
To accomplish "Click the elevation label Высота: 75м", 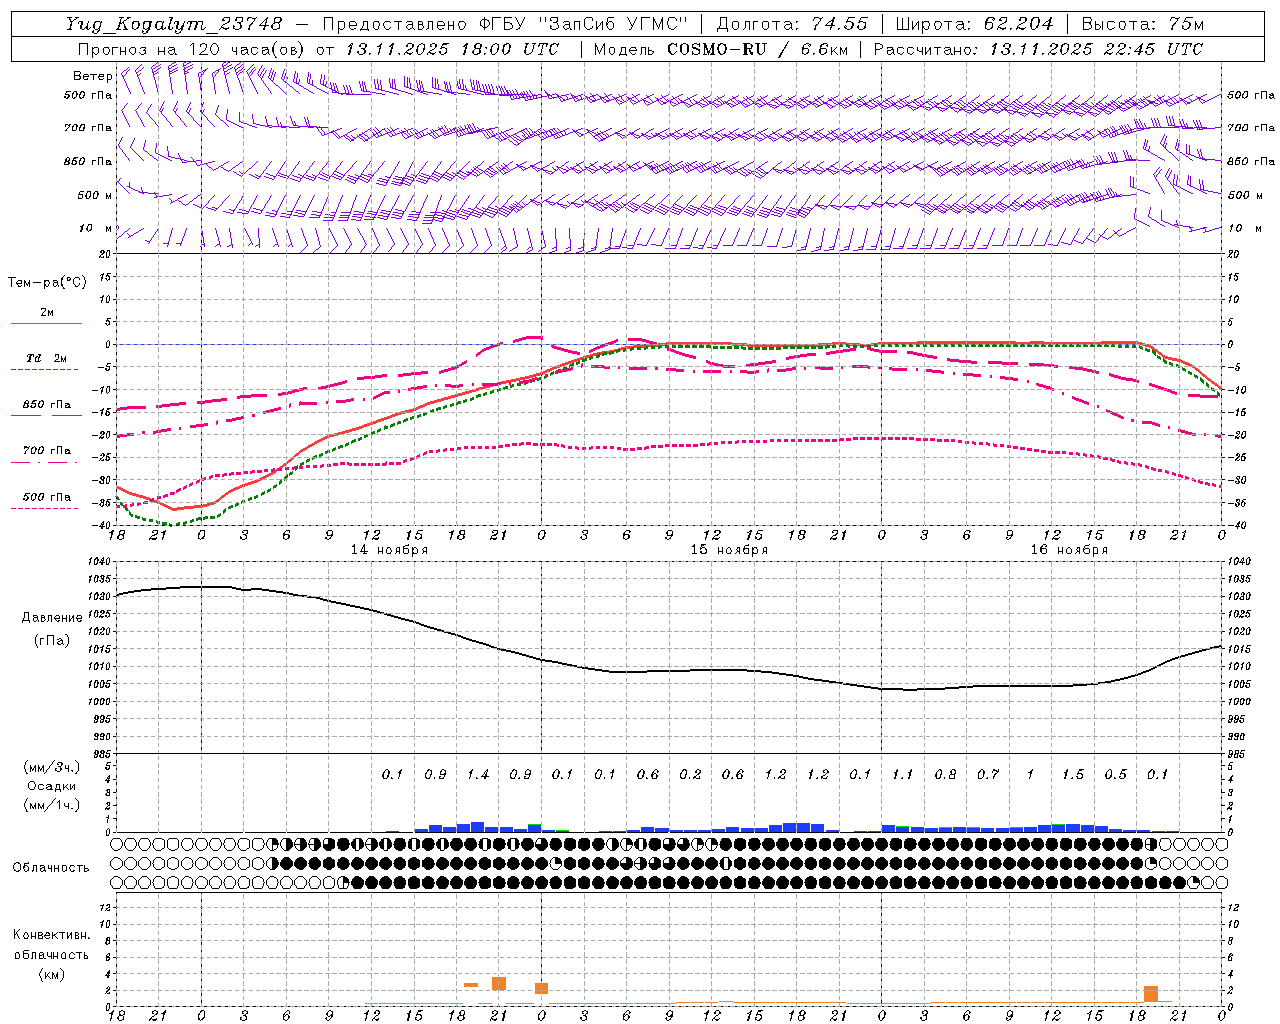I will pyautogui.click(x=1143, y=24).
